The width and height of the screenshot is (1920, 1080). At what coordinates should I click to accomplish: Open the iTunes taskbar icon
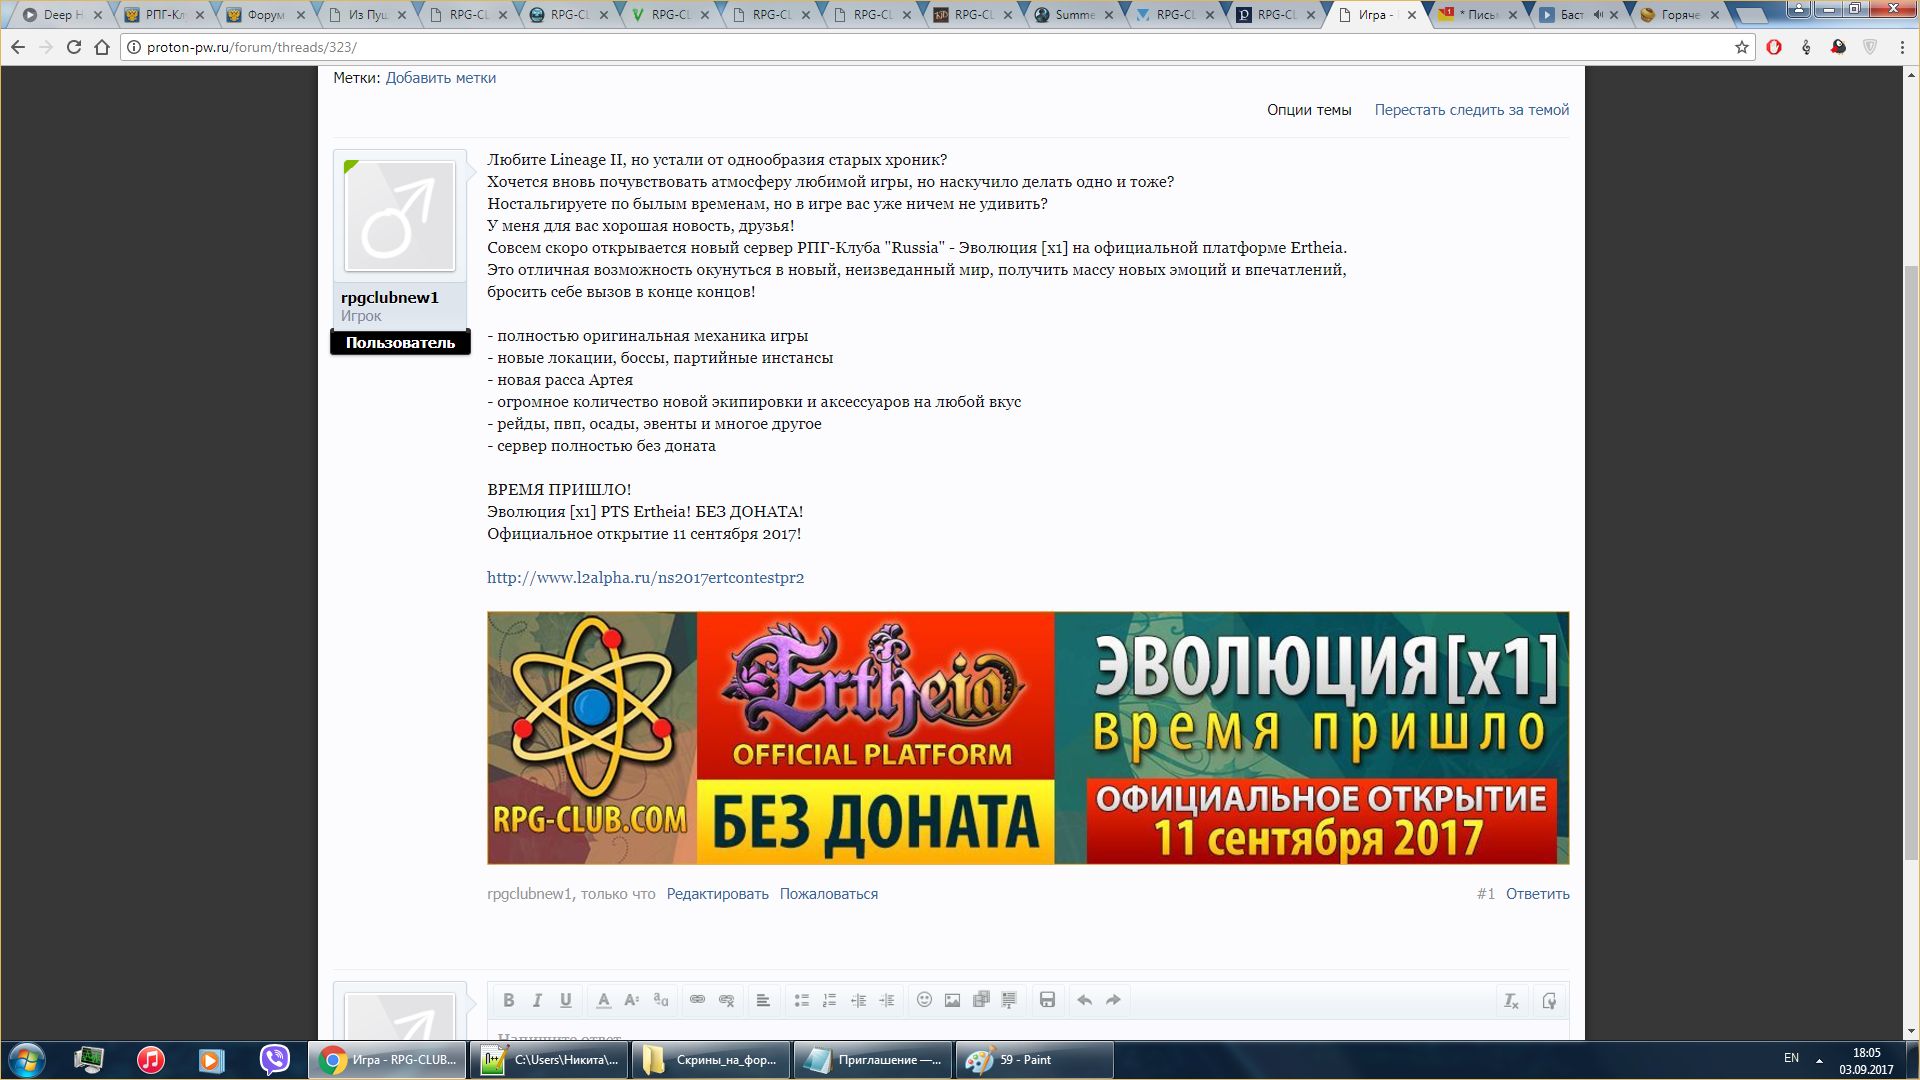pos(151,1060)
